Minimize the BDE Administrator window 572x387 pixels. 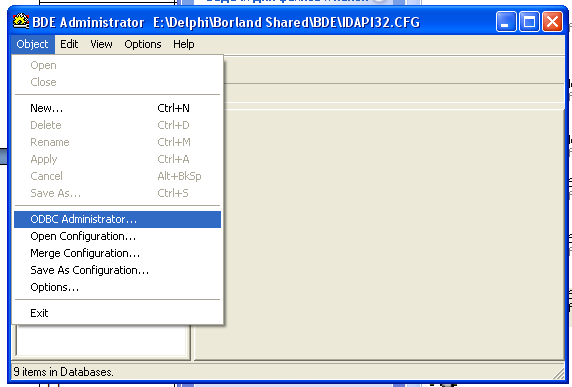point(506,22)
